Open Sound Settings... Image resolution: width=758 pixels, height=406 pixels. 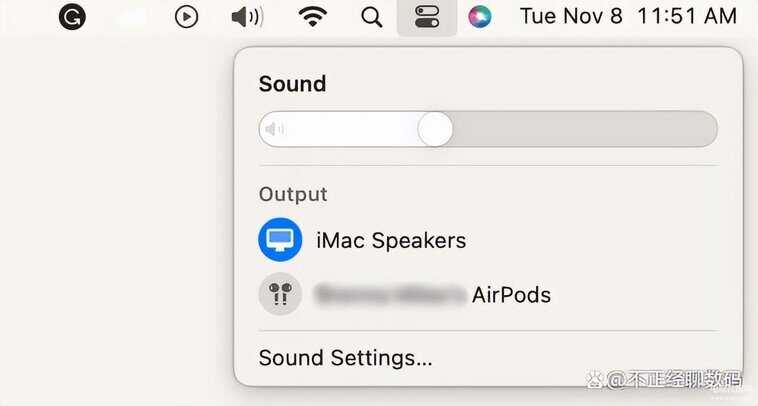pyautogui.click(x=345, y=358)
